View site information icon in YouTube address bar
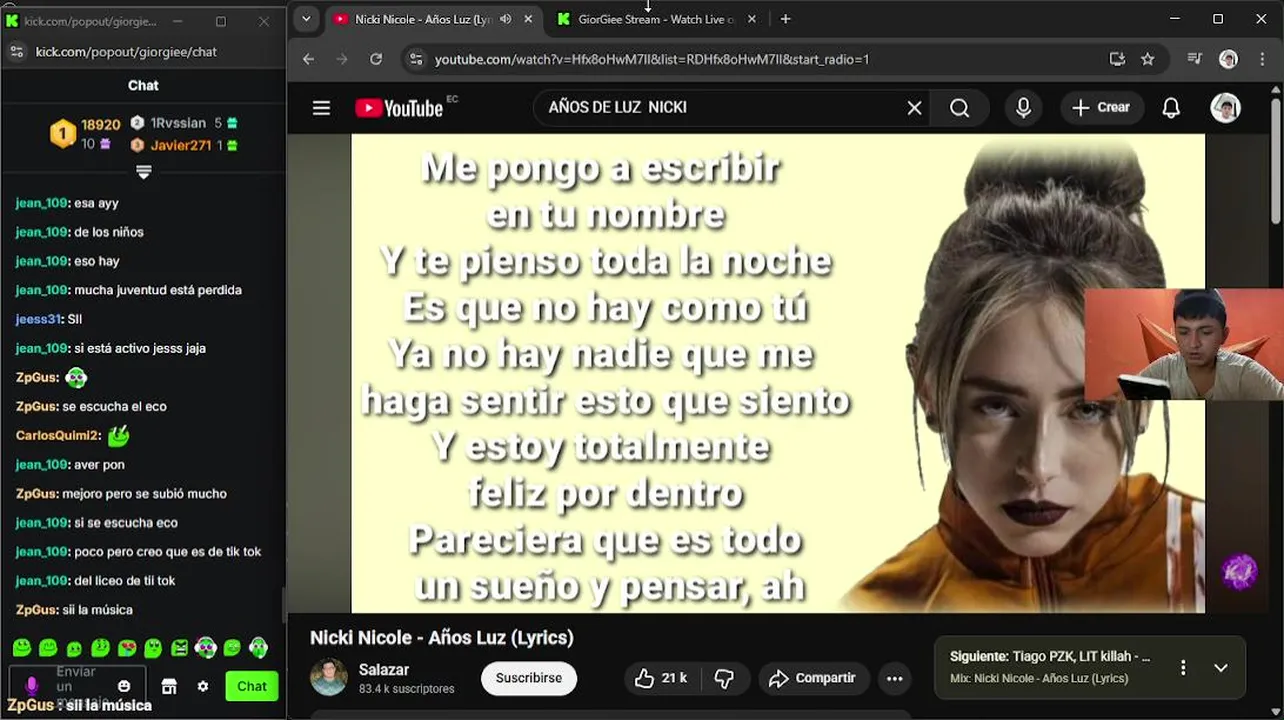Screen dimensions: 1284x720 point(416,59)
